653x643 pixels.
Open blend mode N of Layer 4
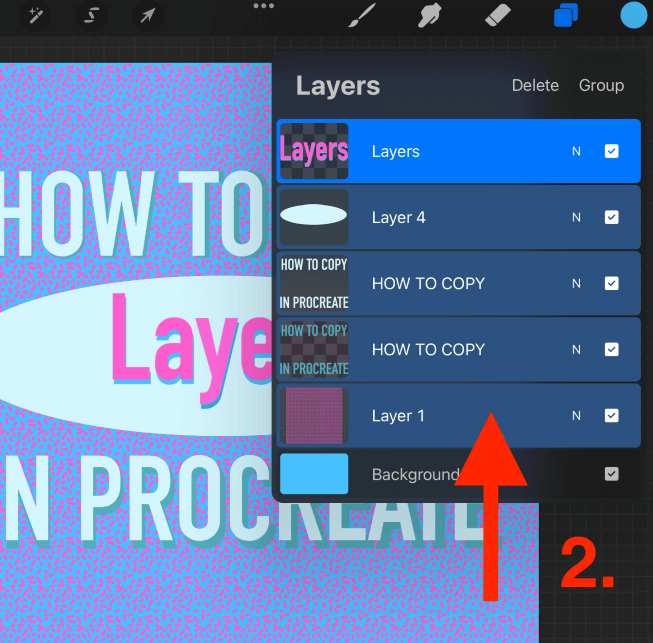pos(576,217)
